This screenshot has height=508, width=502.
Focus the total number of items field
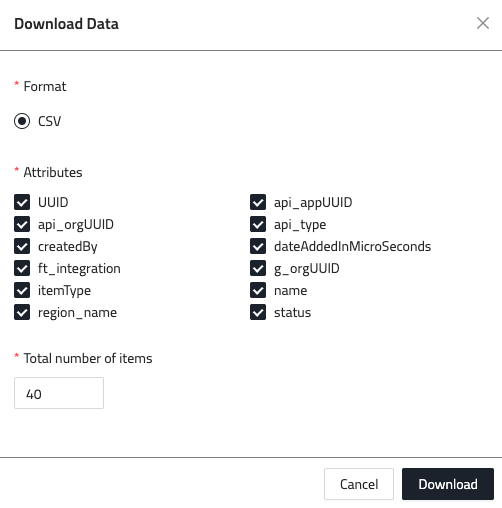(59, 393)
